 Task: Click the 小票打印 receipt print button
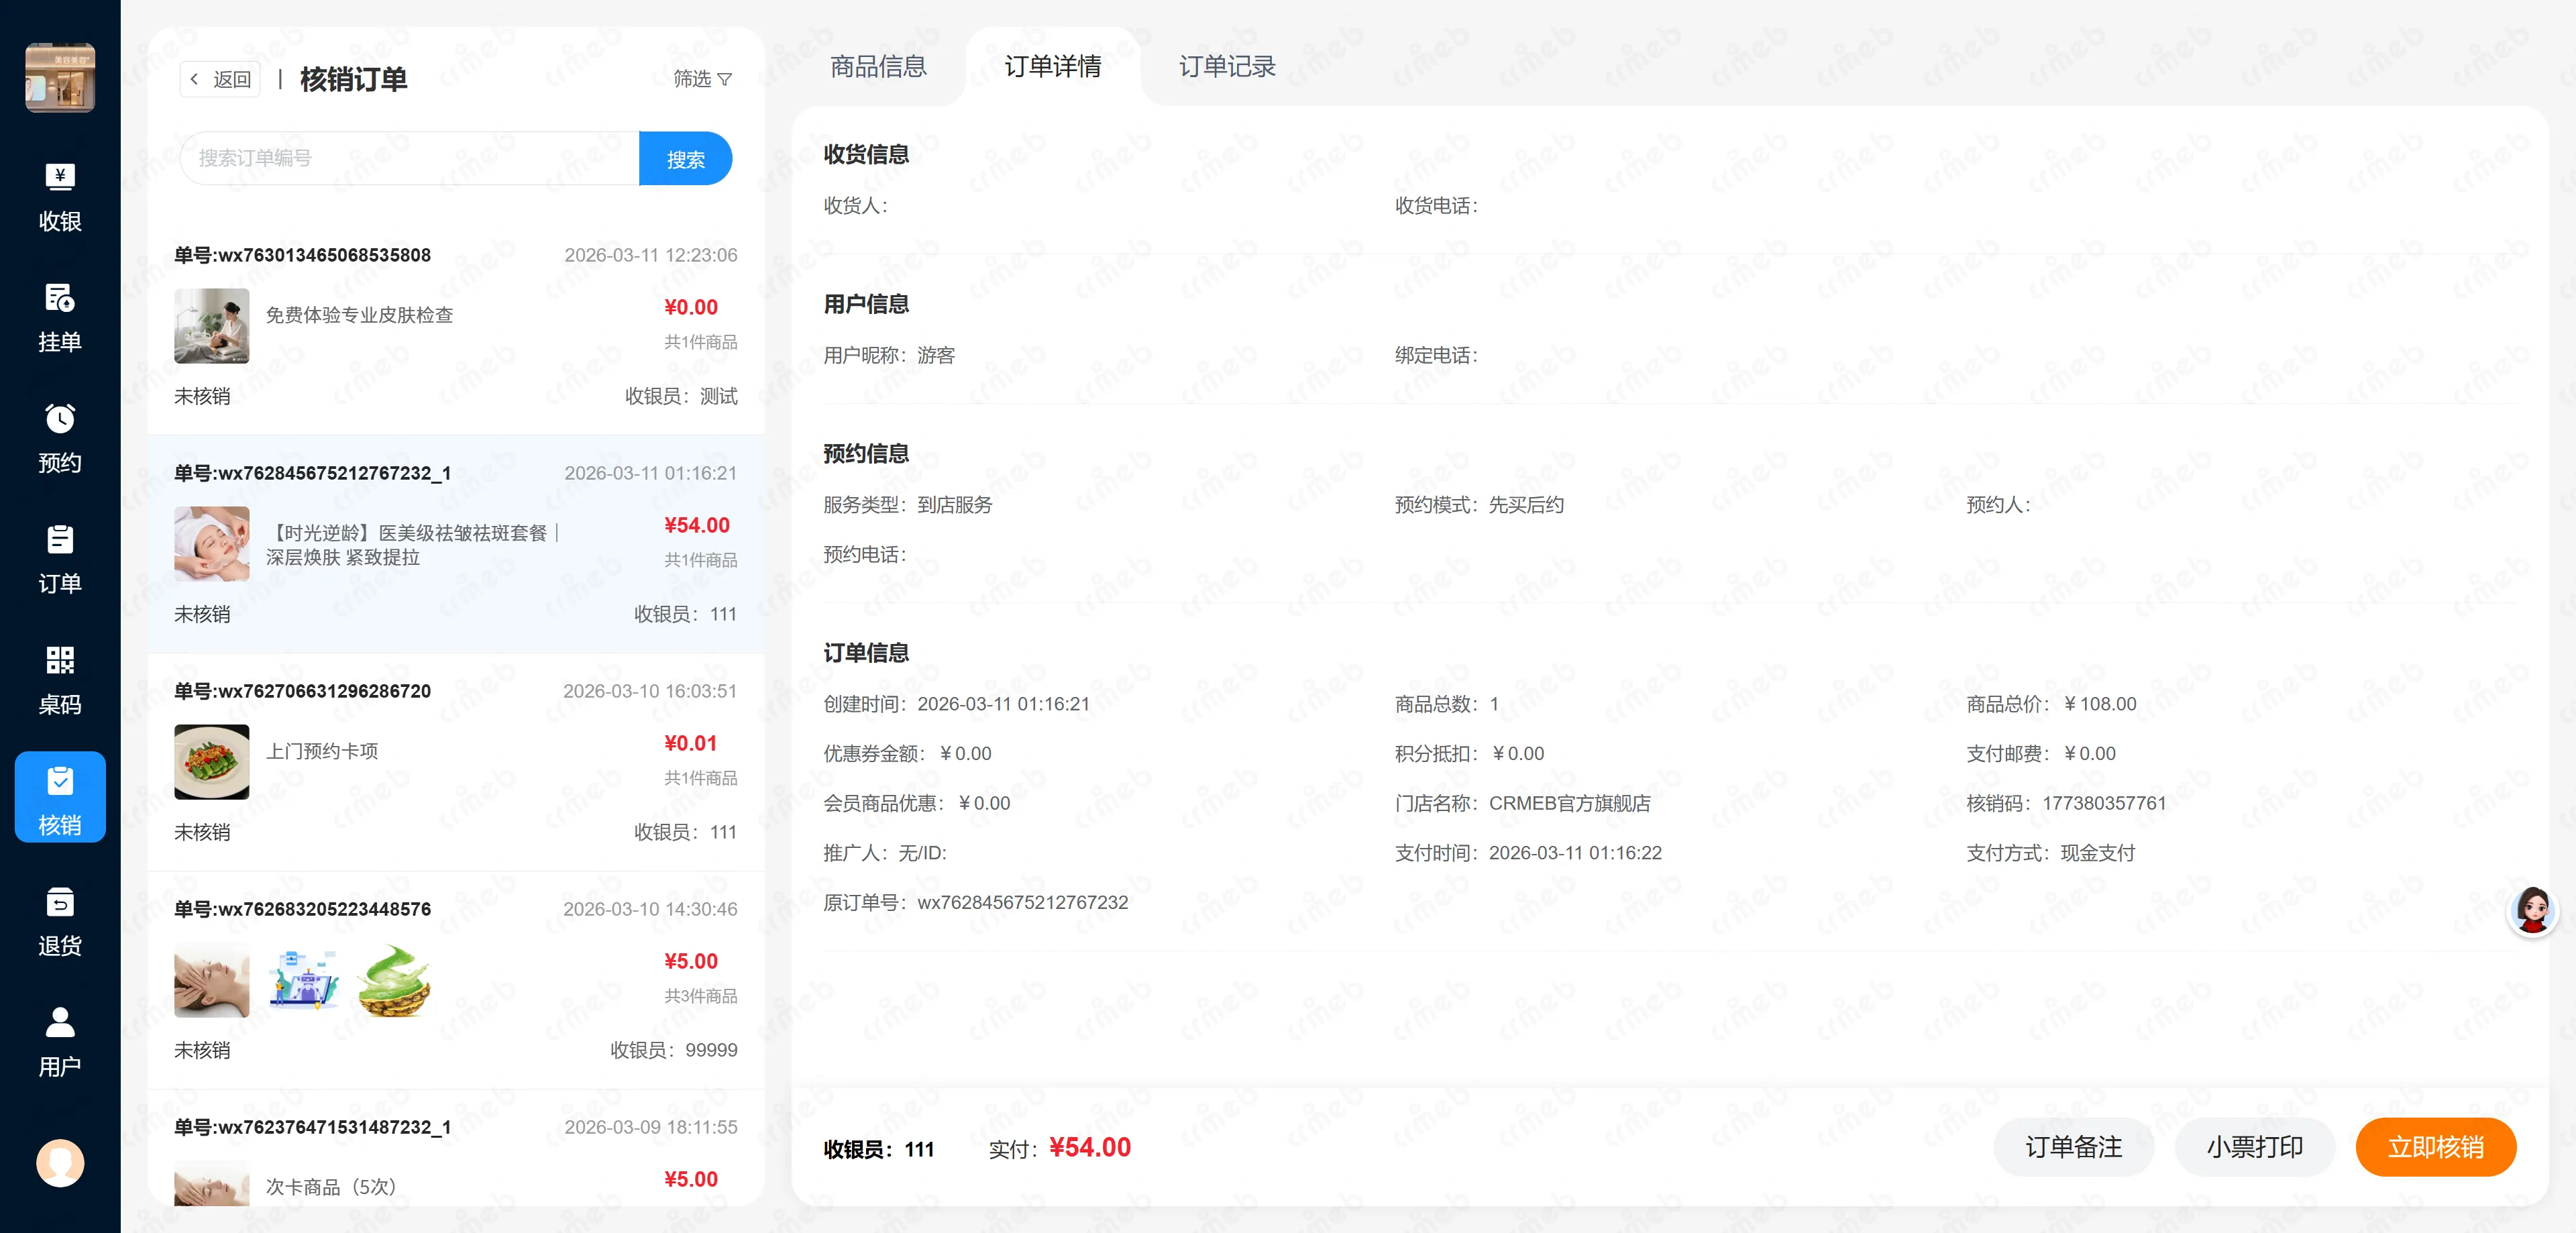[x=2254, y=1147]
